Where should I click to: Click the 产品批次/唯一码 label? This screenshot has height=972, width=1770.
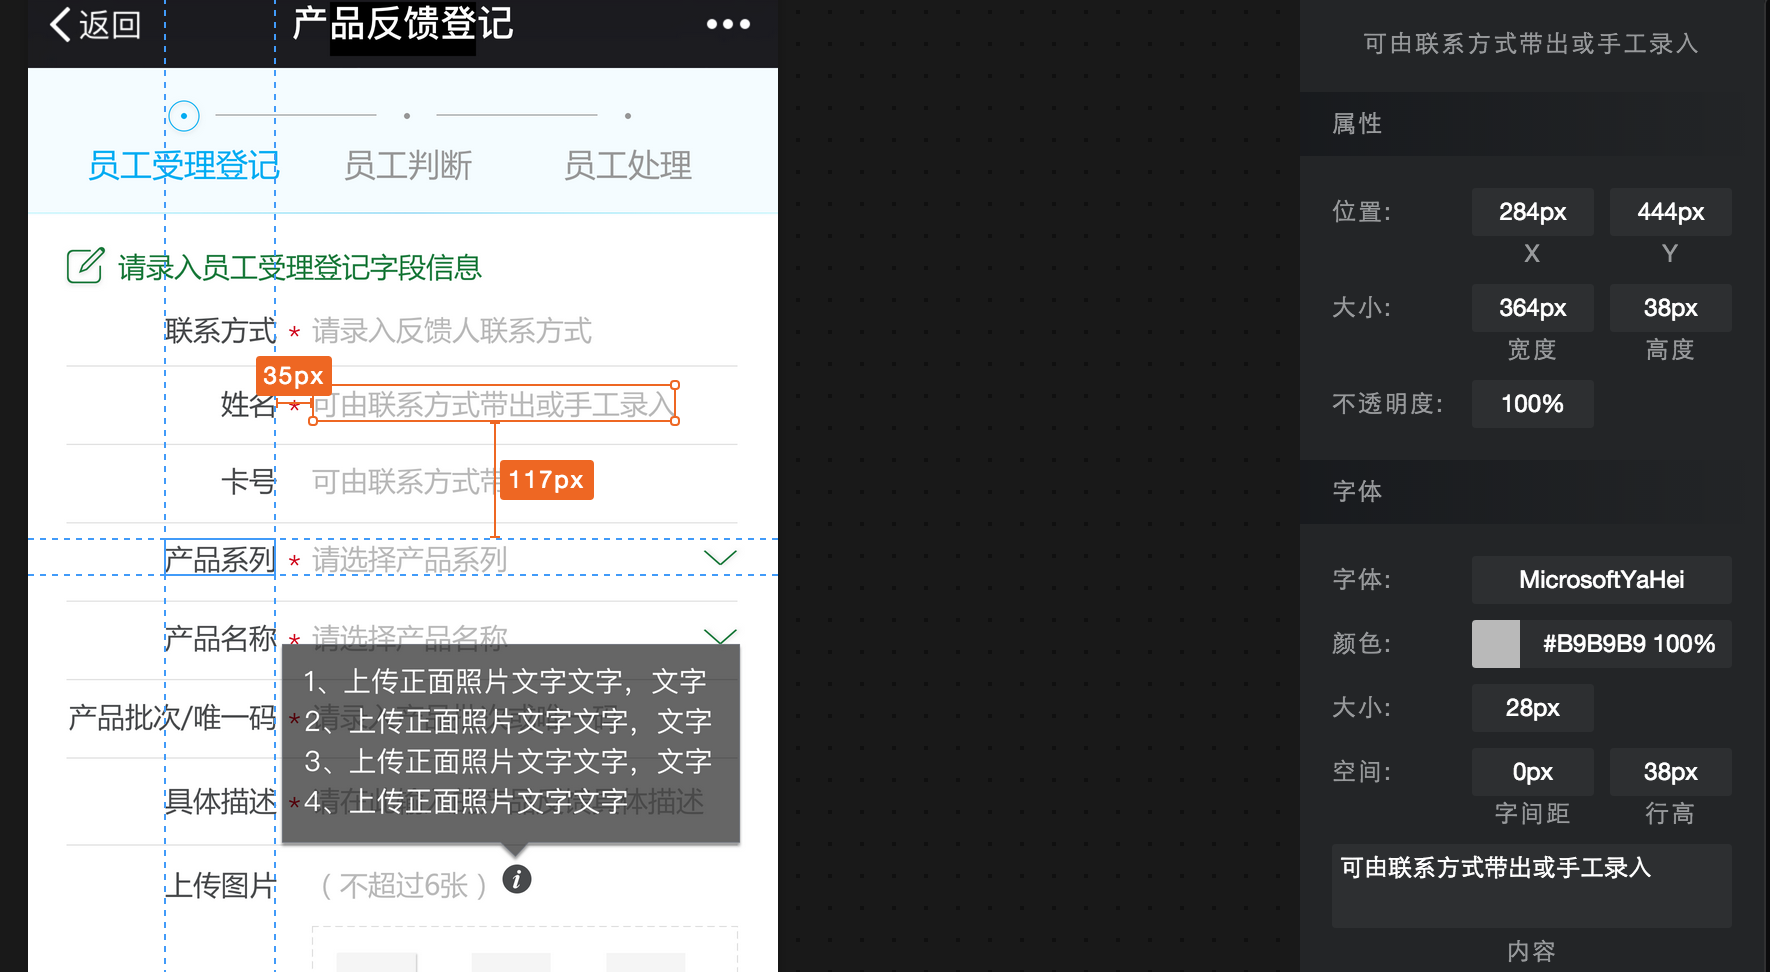click(x=172, y=717)
